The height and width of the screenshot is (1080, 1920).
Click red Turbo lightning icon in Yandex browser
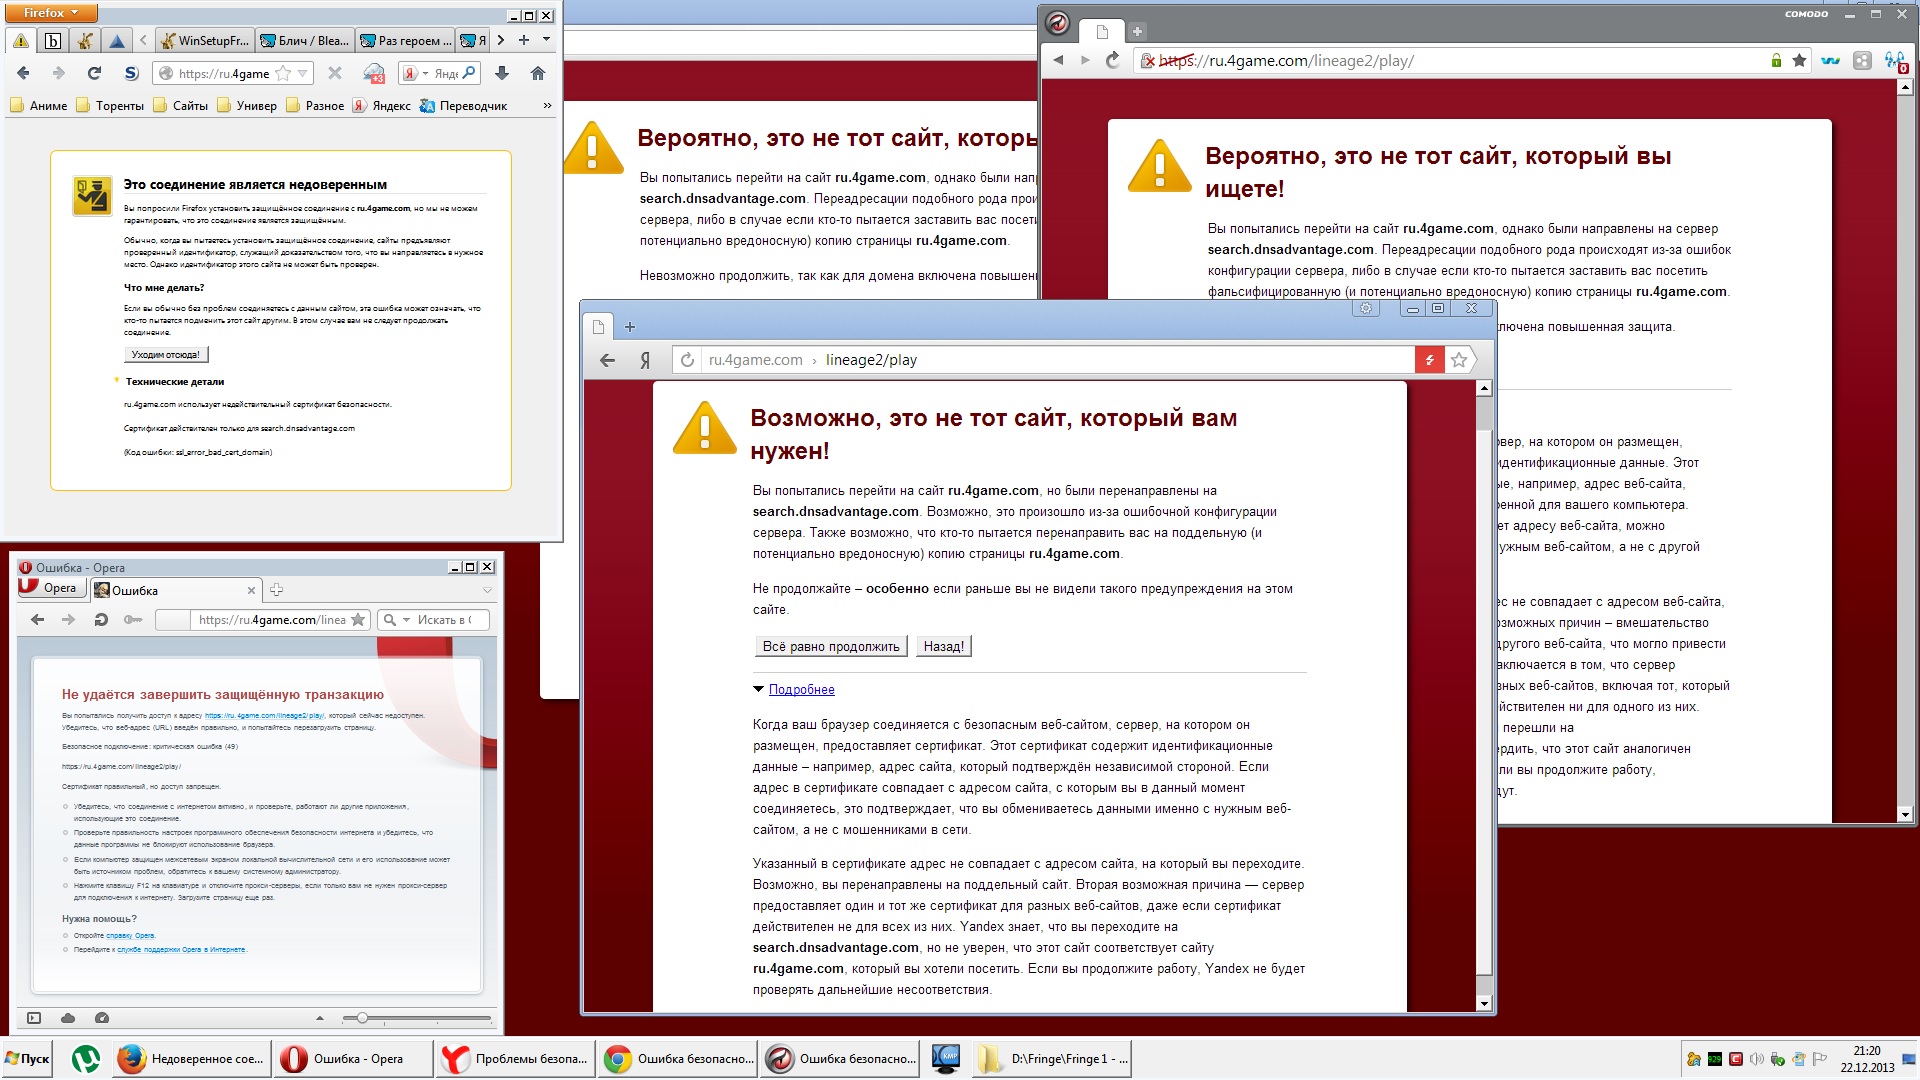point(1430,360)
